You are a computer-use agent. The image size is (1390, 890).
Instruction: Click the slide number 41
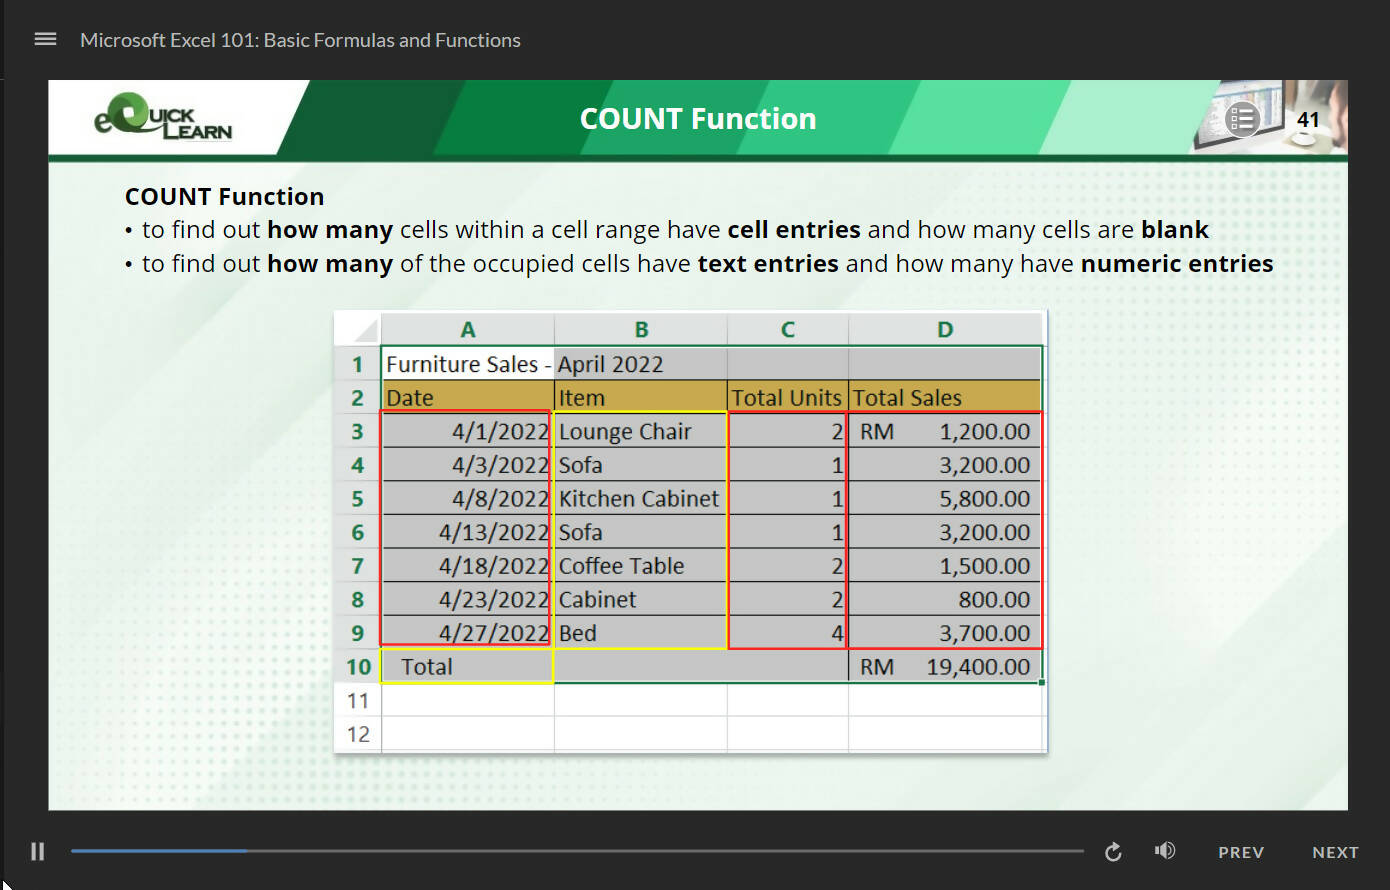(x=1308, y=120)
